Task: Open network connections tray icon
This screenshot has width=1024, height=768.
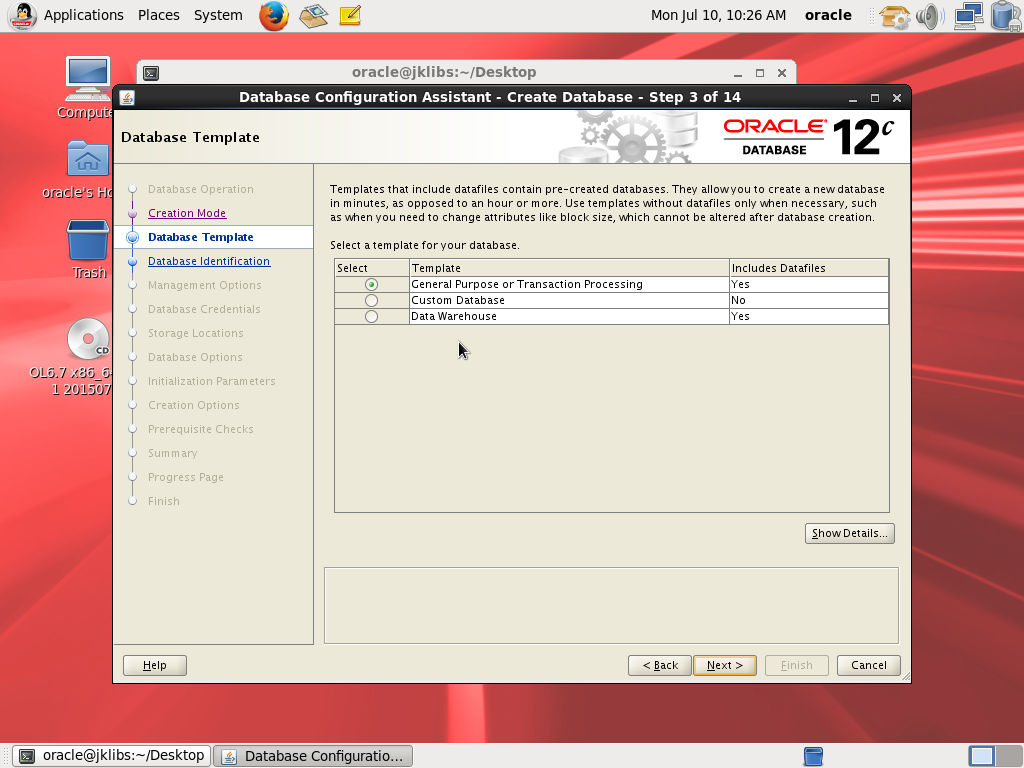Action: [x=967, y=16]
